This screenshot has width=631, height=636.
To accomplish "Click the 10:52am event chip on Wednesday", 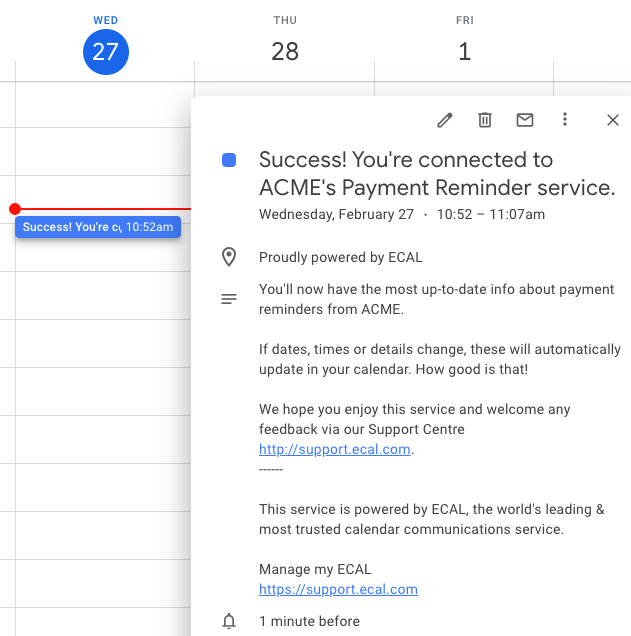I will click(98, 227).
